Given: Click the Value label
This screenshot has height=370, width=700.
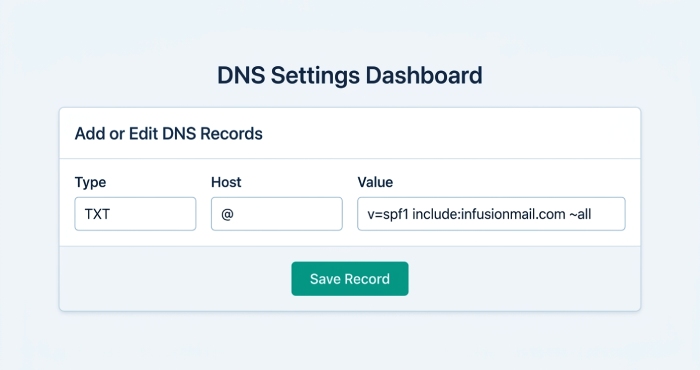Looking at the screenshot, I should (x=375, y=182).
